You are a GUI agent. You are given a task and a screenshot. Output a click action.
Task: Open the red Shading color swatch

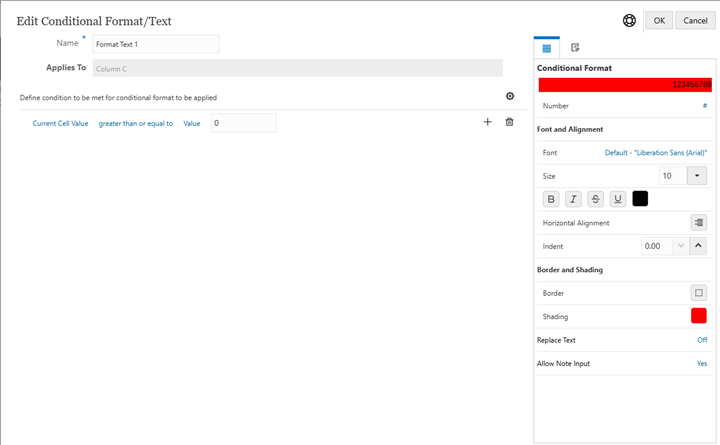tap(698, 316)
